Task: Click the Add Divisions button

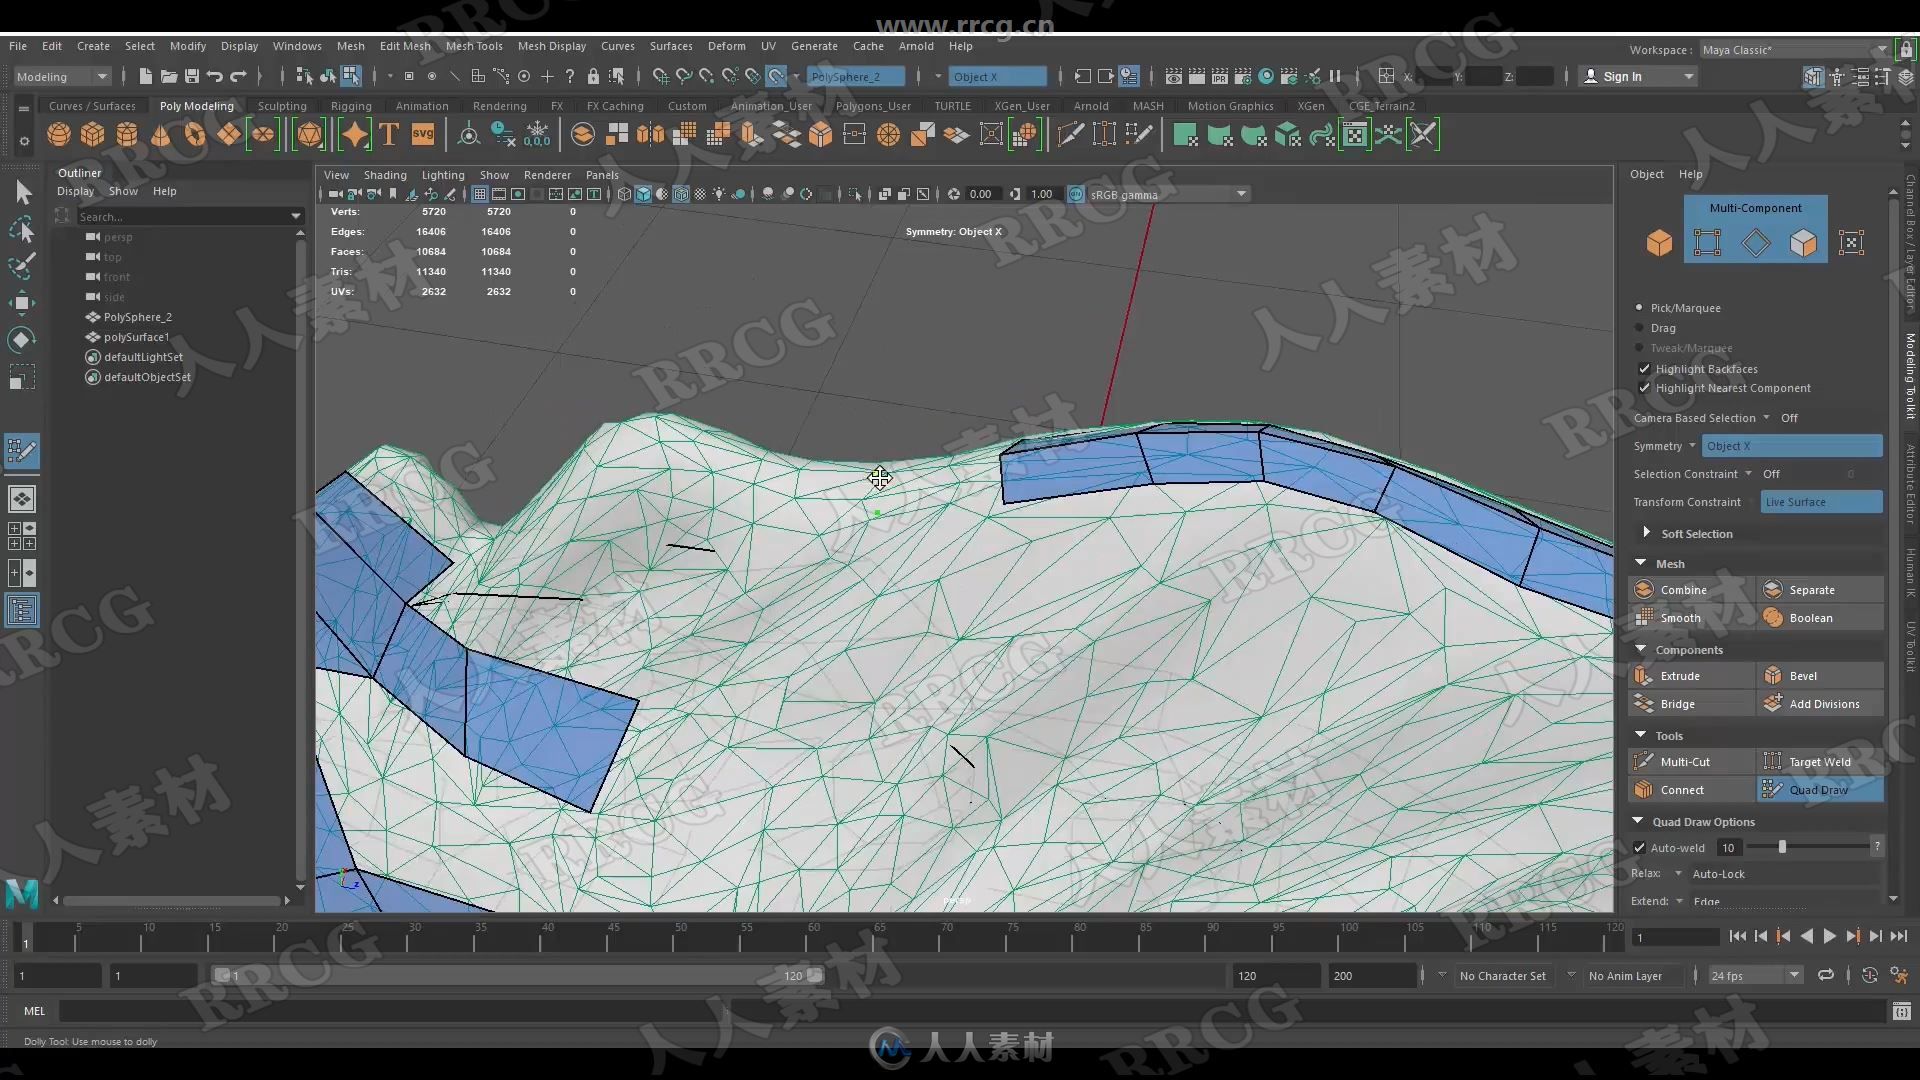Action: [1822, 703]
